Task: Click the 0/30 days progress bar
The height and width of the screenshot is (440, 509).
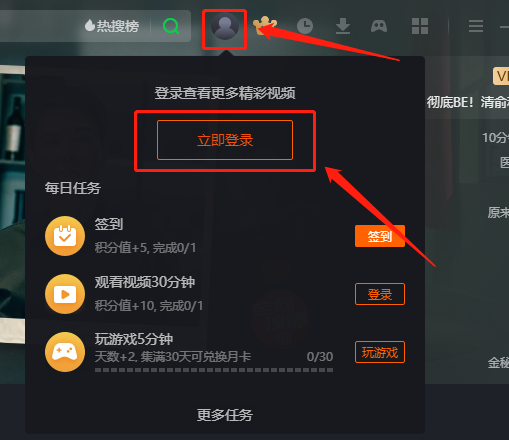Action: [x=214, y=370]
